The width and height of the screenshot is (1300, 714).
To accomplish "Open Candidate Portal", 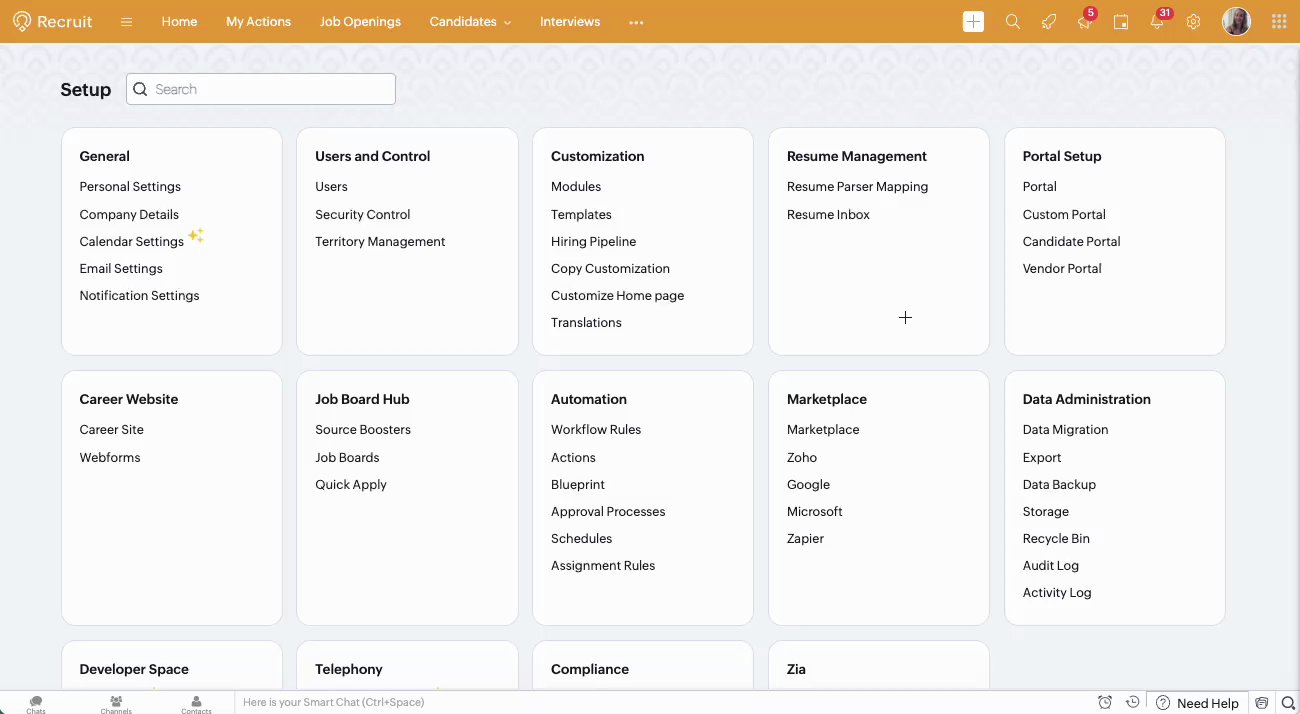I will tap(1071, 242).
